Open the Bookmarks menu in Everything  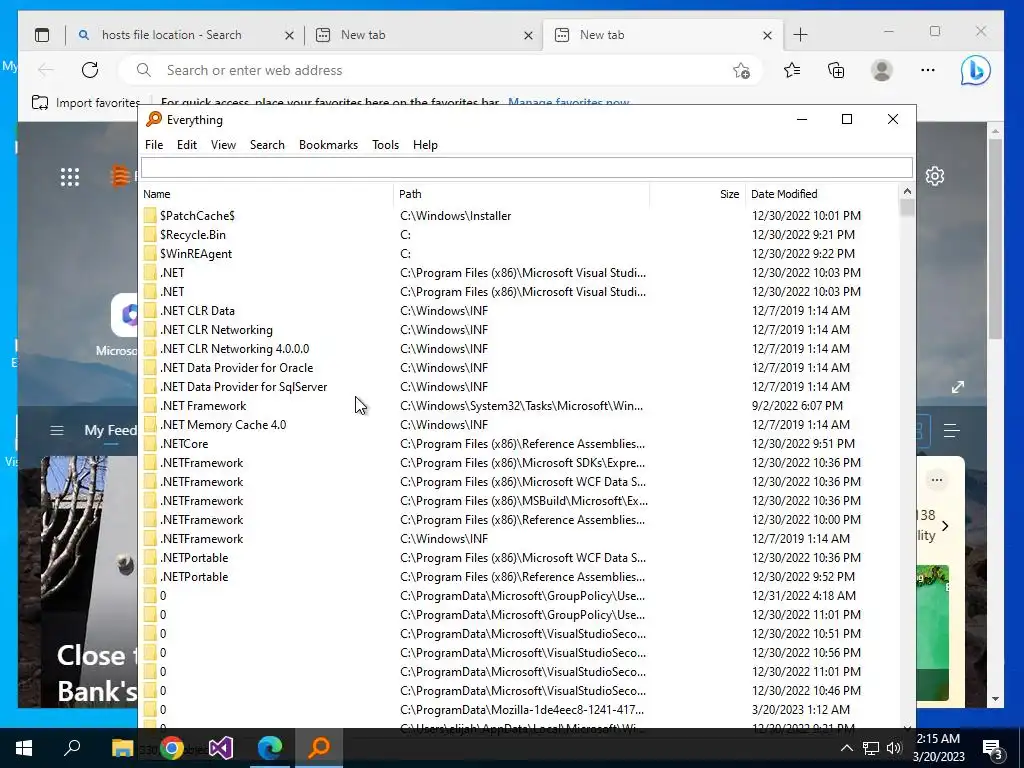(328, 145)
